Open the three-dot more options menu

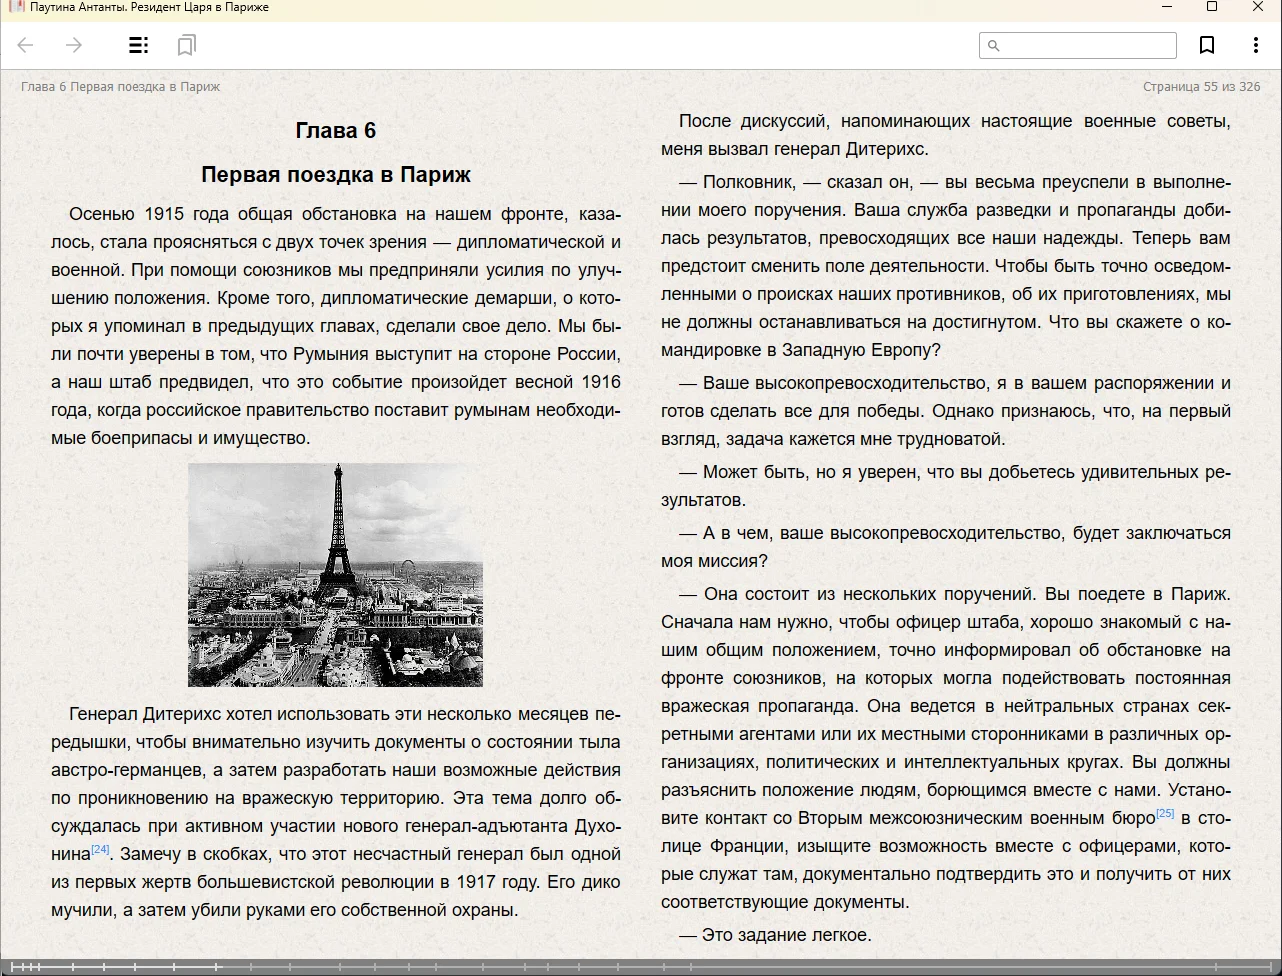tap(1255, 45)
